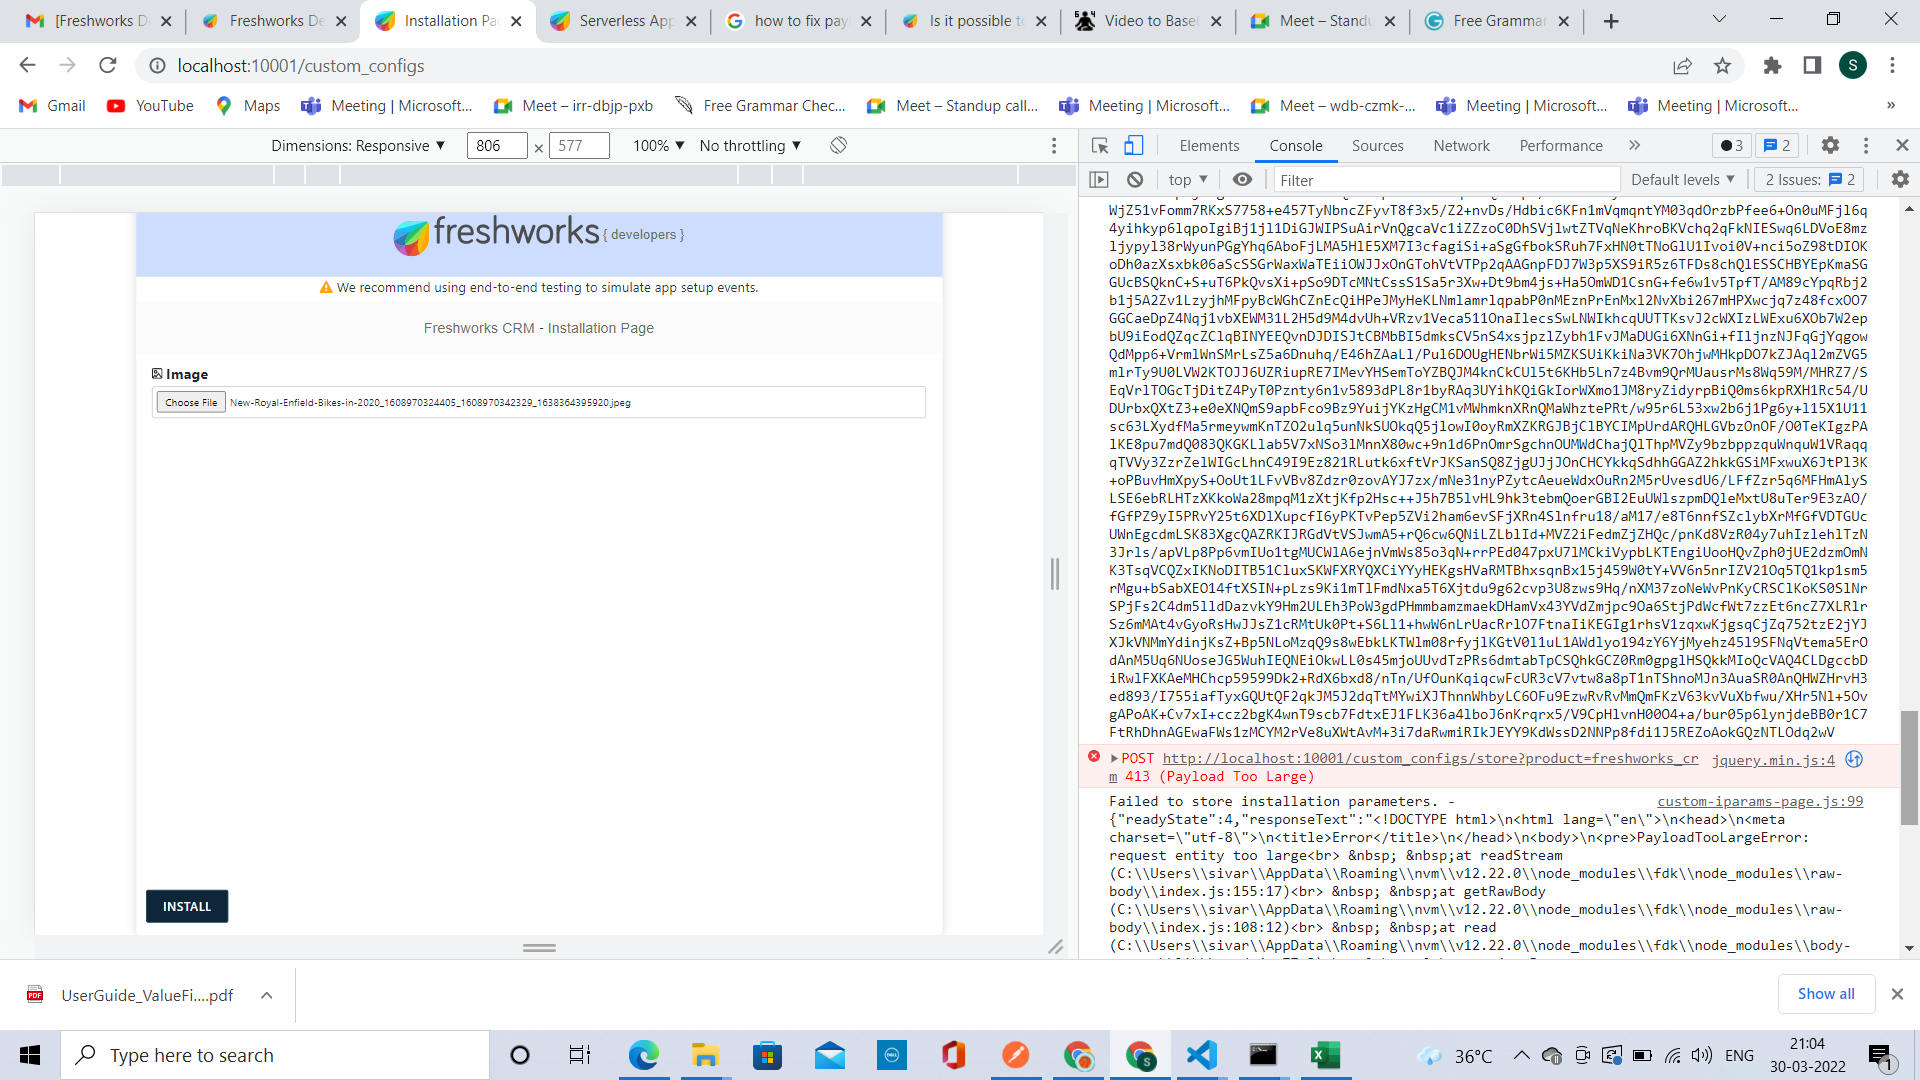Open custom-iparams-page.js:99 source link
The image size is (1920, 1080).
[x=1760, y=802]
